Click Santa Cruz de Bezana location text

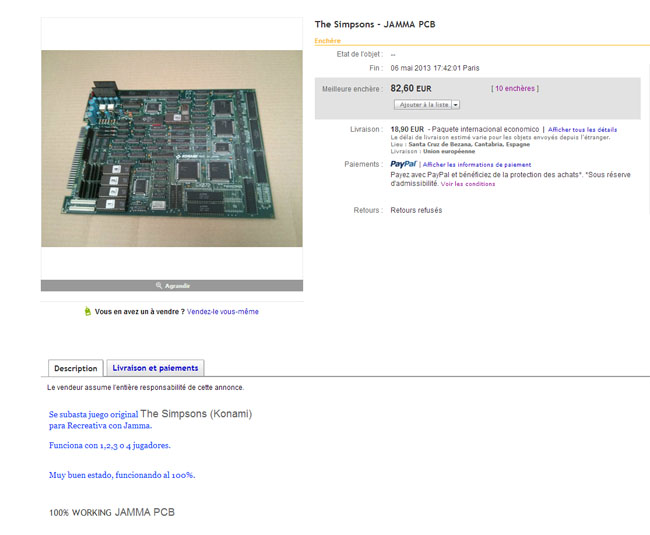pyautogui.click(x=469, y=144)
